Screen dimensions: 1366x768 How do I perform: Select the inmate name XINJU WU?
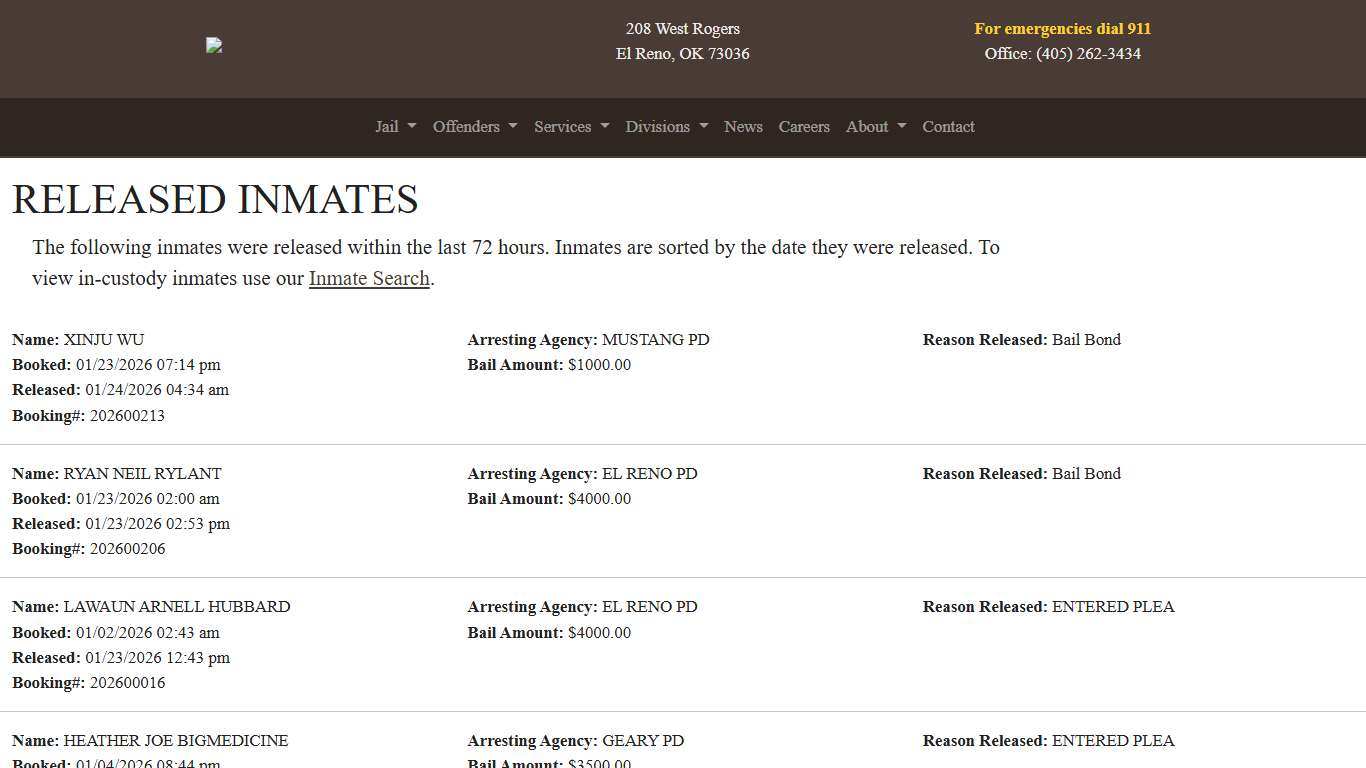103,340
